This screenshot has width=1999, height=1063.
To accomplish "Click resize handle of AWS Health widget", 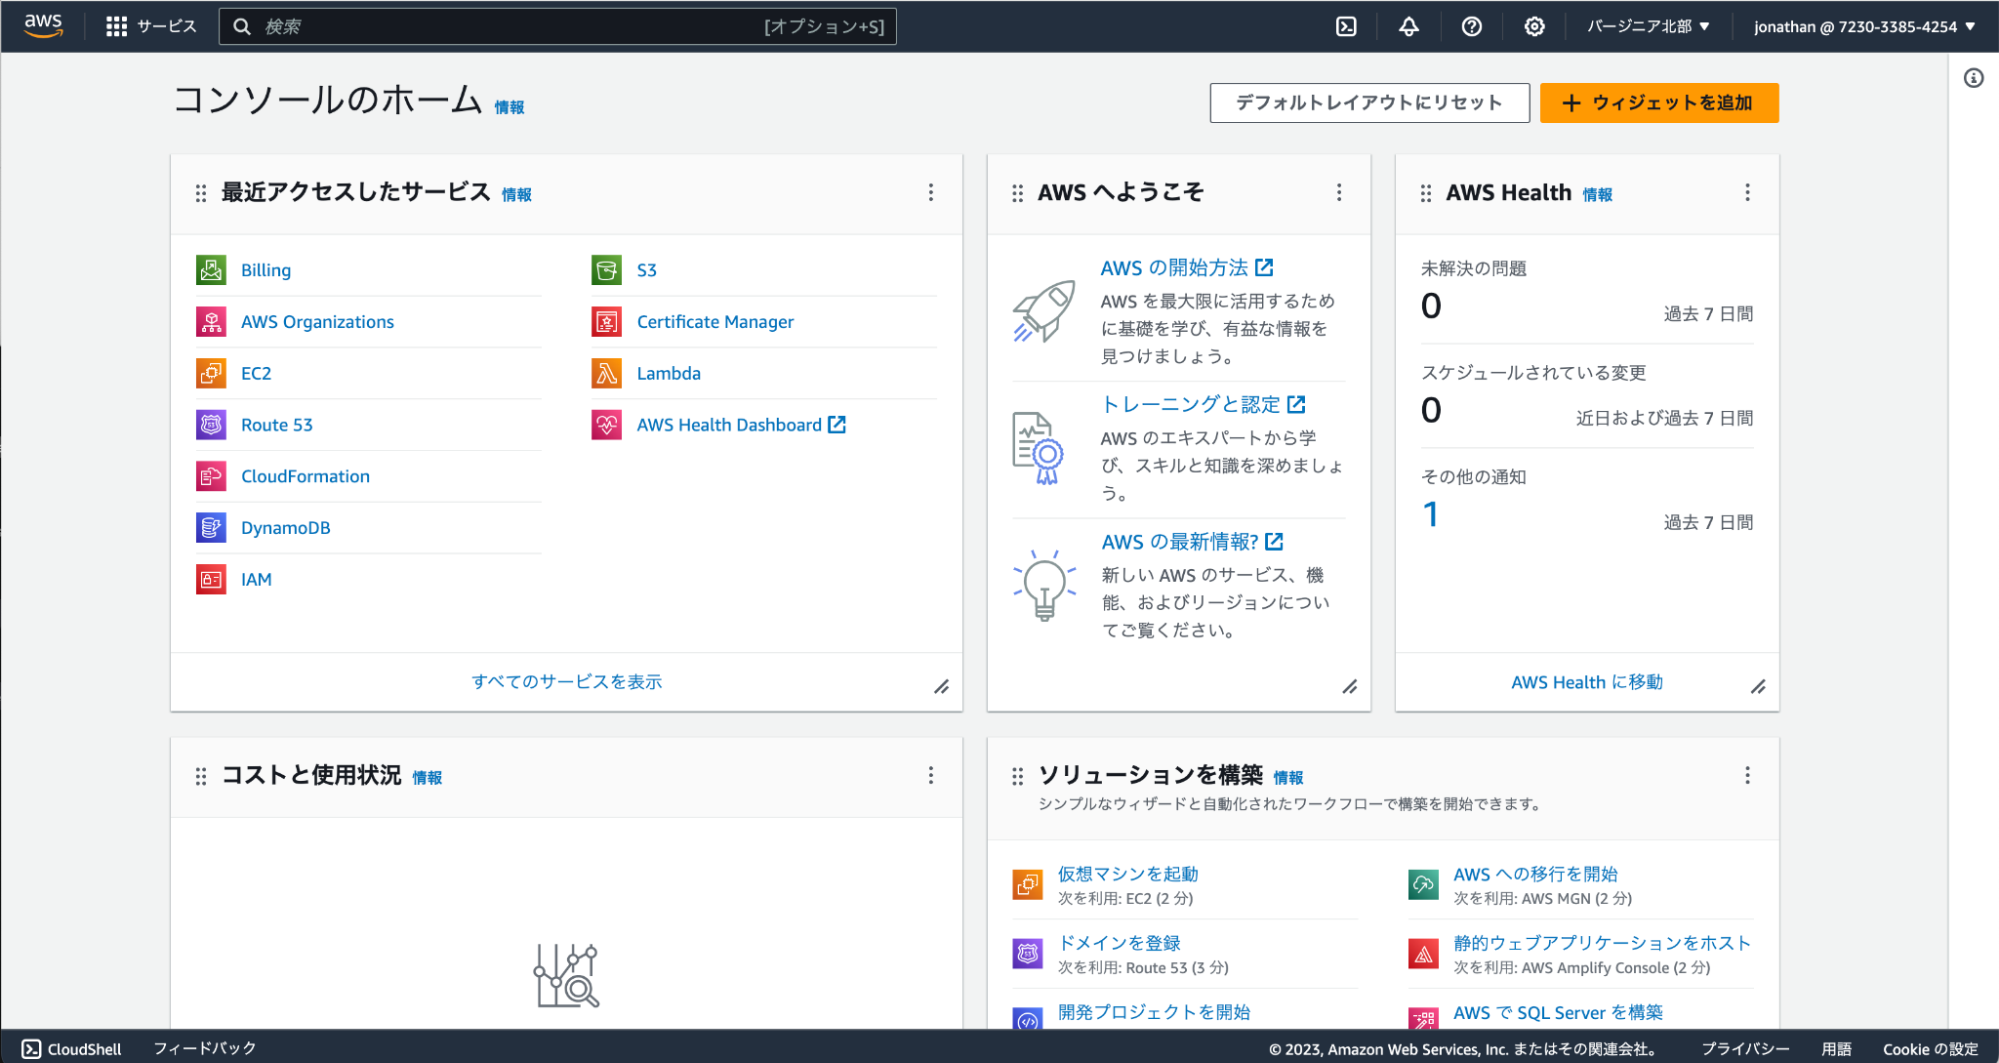I will [x=1758, y=687].
